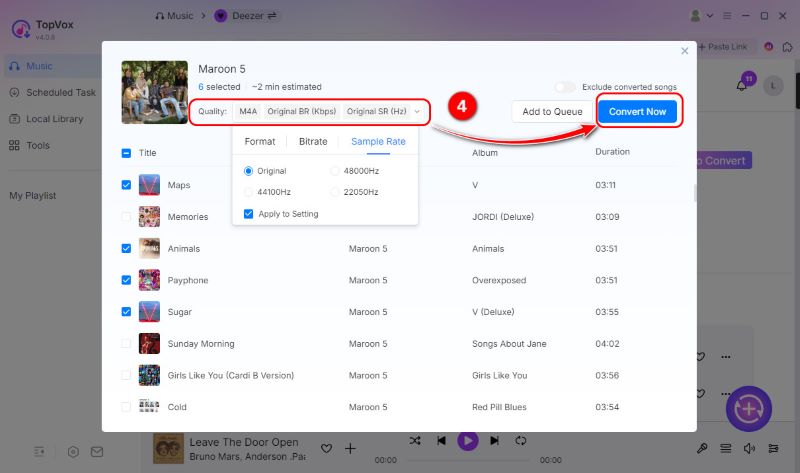Open the user account dropdown
The image size is (800, 473).
(702, 16)
